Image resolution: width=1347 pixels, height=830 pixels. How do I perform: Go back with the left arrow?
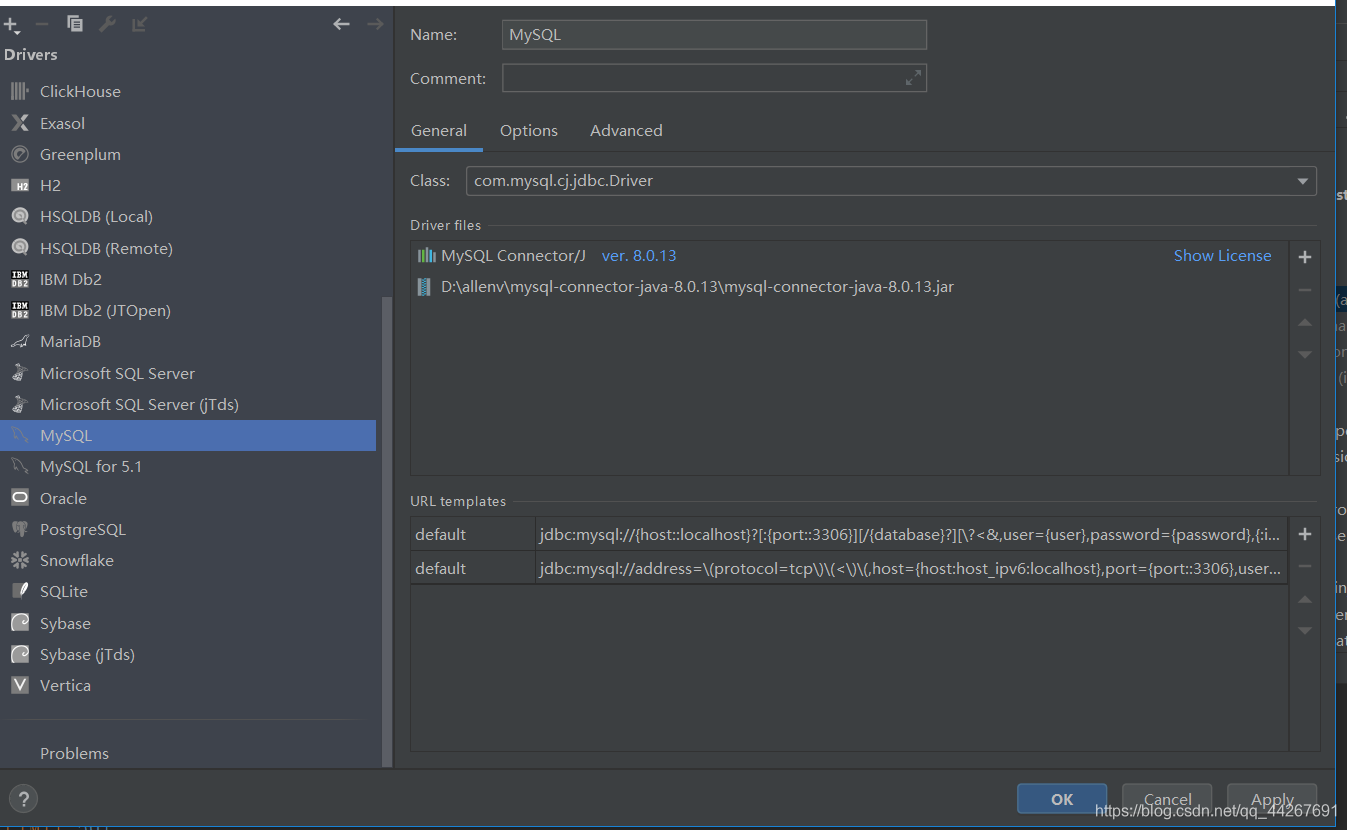(342, 24)
